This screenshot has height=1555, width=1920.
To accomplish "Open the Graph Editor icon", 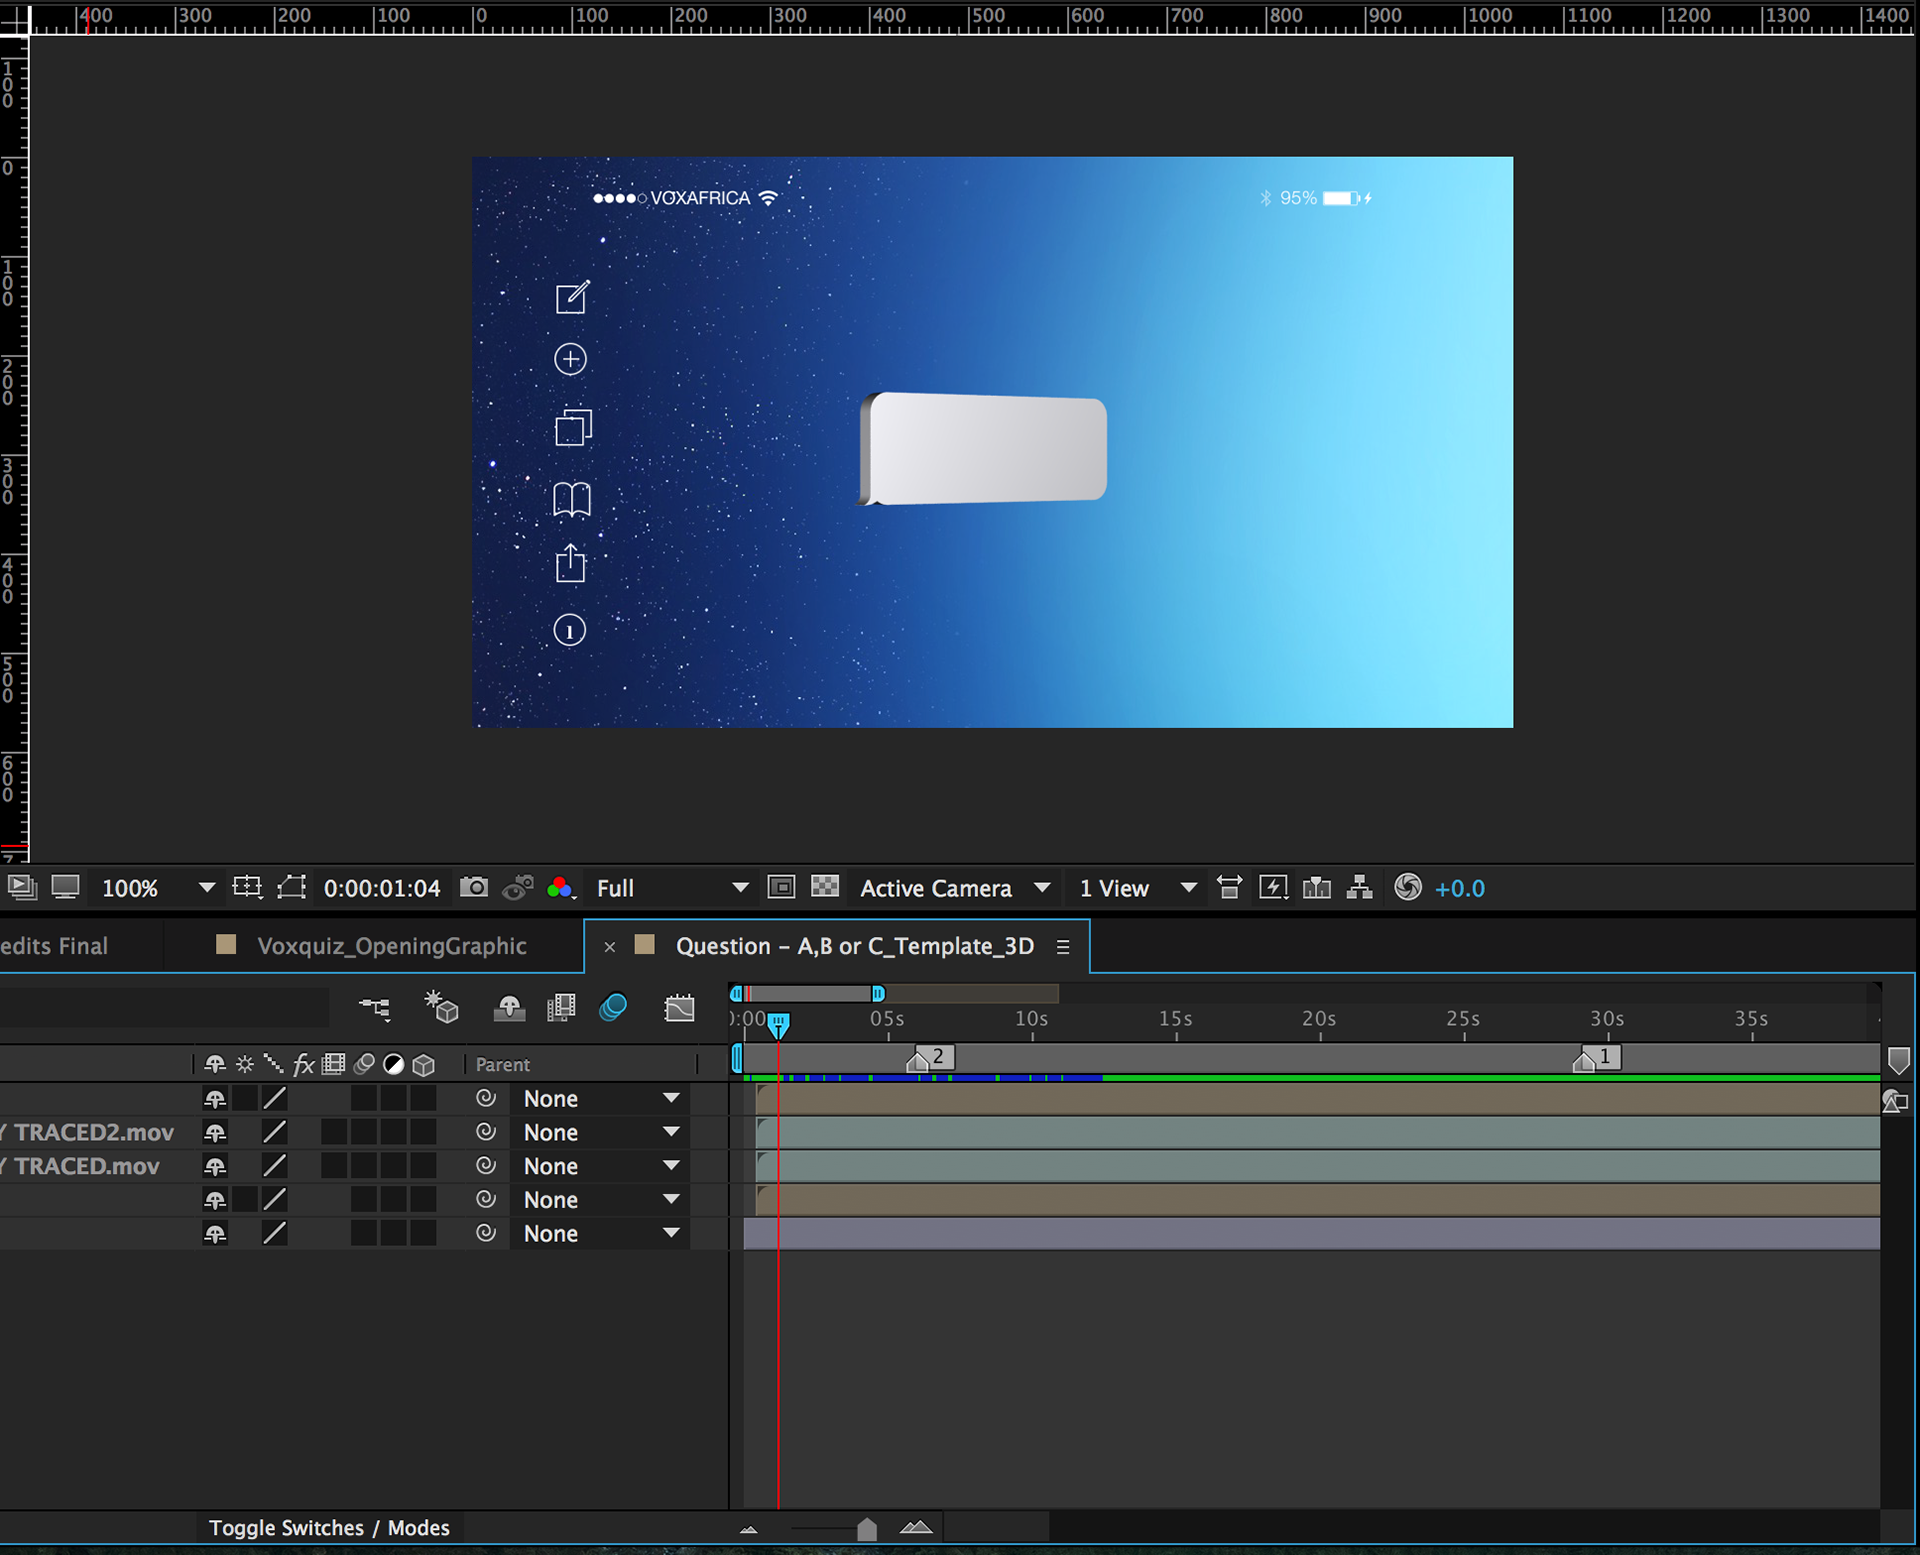I will pos(679,1008).
